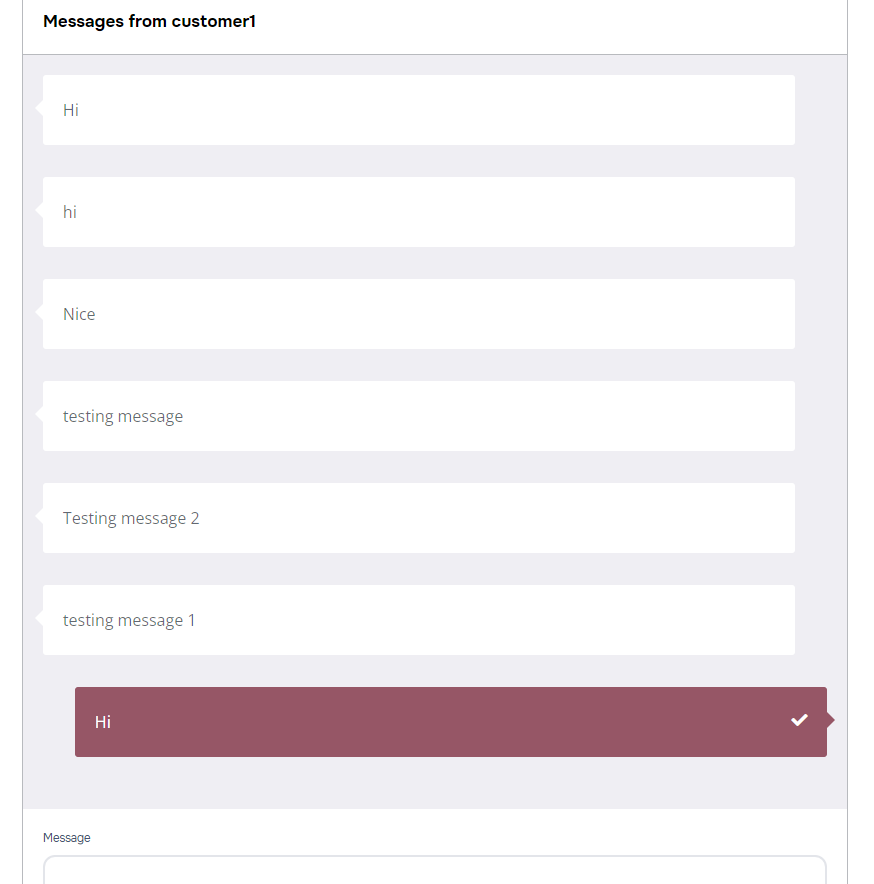
Task: Select the 'Nice' received message text
Action: [x=79, y=314]
